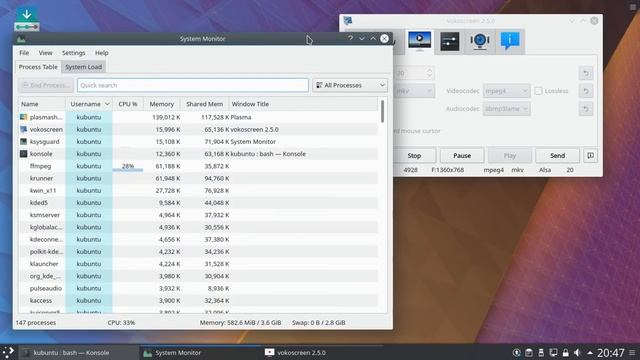Select the pulseaudio process row
Viewport: 640px width, 360px height.
198,288
